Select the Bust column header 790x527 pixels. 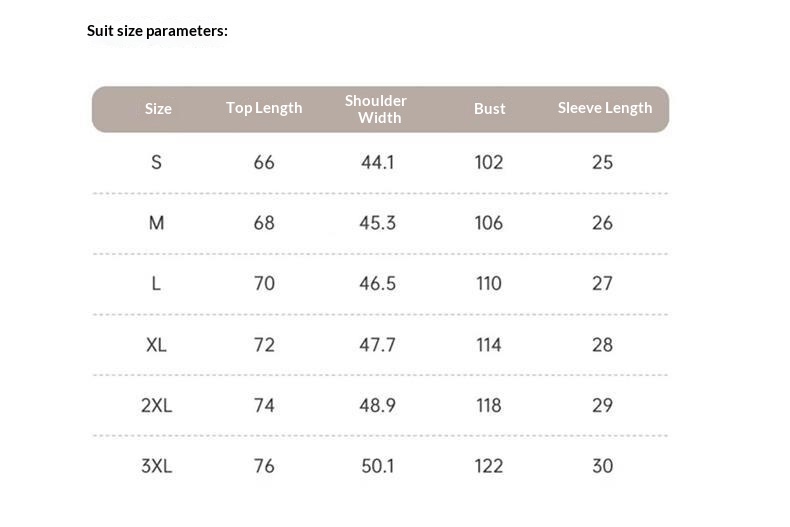tap(490, 109)
